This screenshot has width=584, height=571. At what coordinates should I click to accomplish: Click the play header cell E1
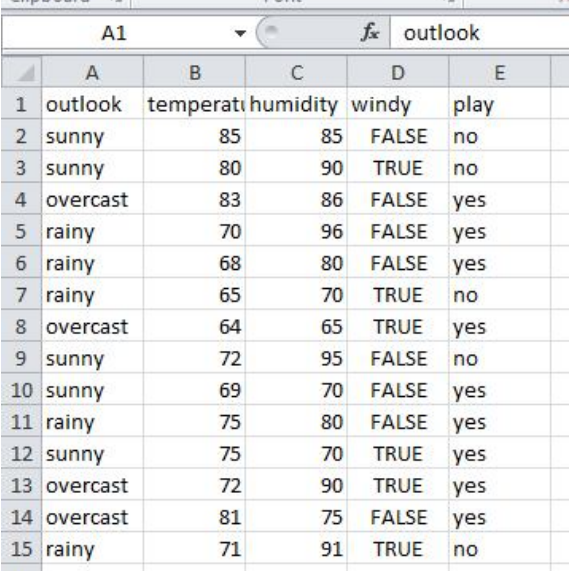499,104
